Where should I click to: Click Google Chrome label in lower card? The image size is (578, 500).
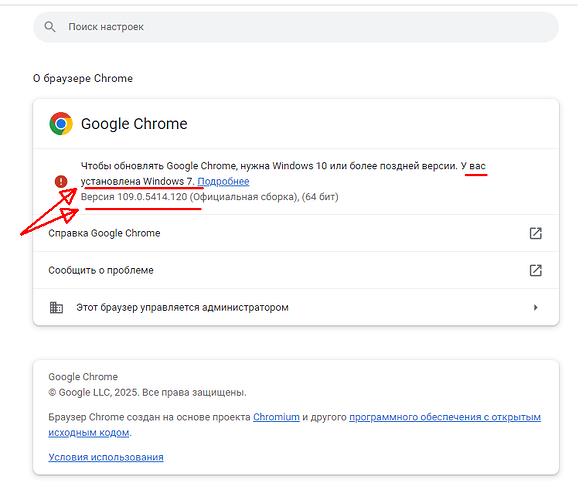tap(83, 377)
